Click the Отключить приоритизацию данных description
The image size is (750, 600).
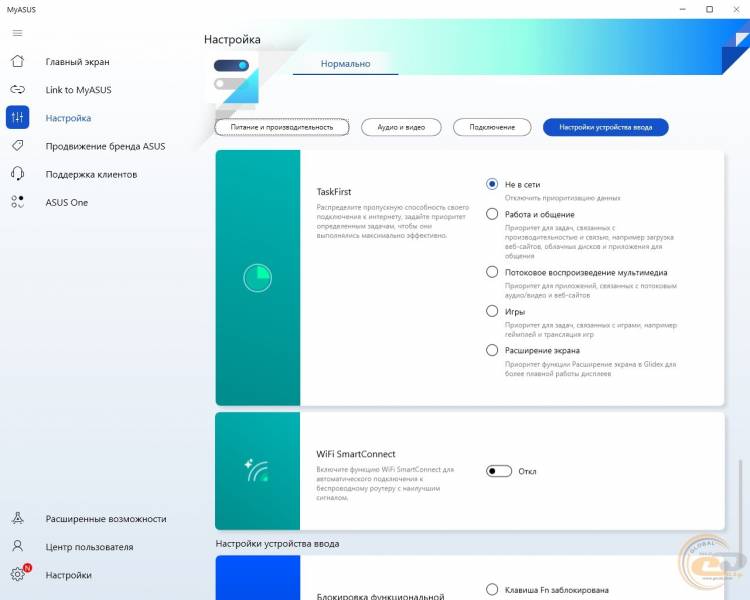(562, 198)
